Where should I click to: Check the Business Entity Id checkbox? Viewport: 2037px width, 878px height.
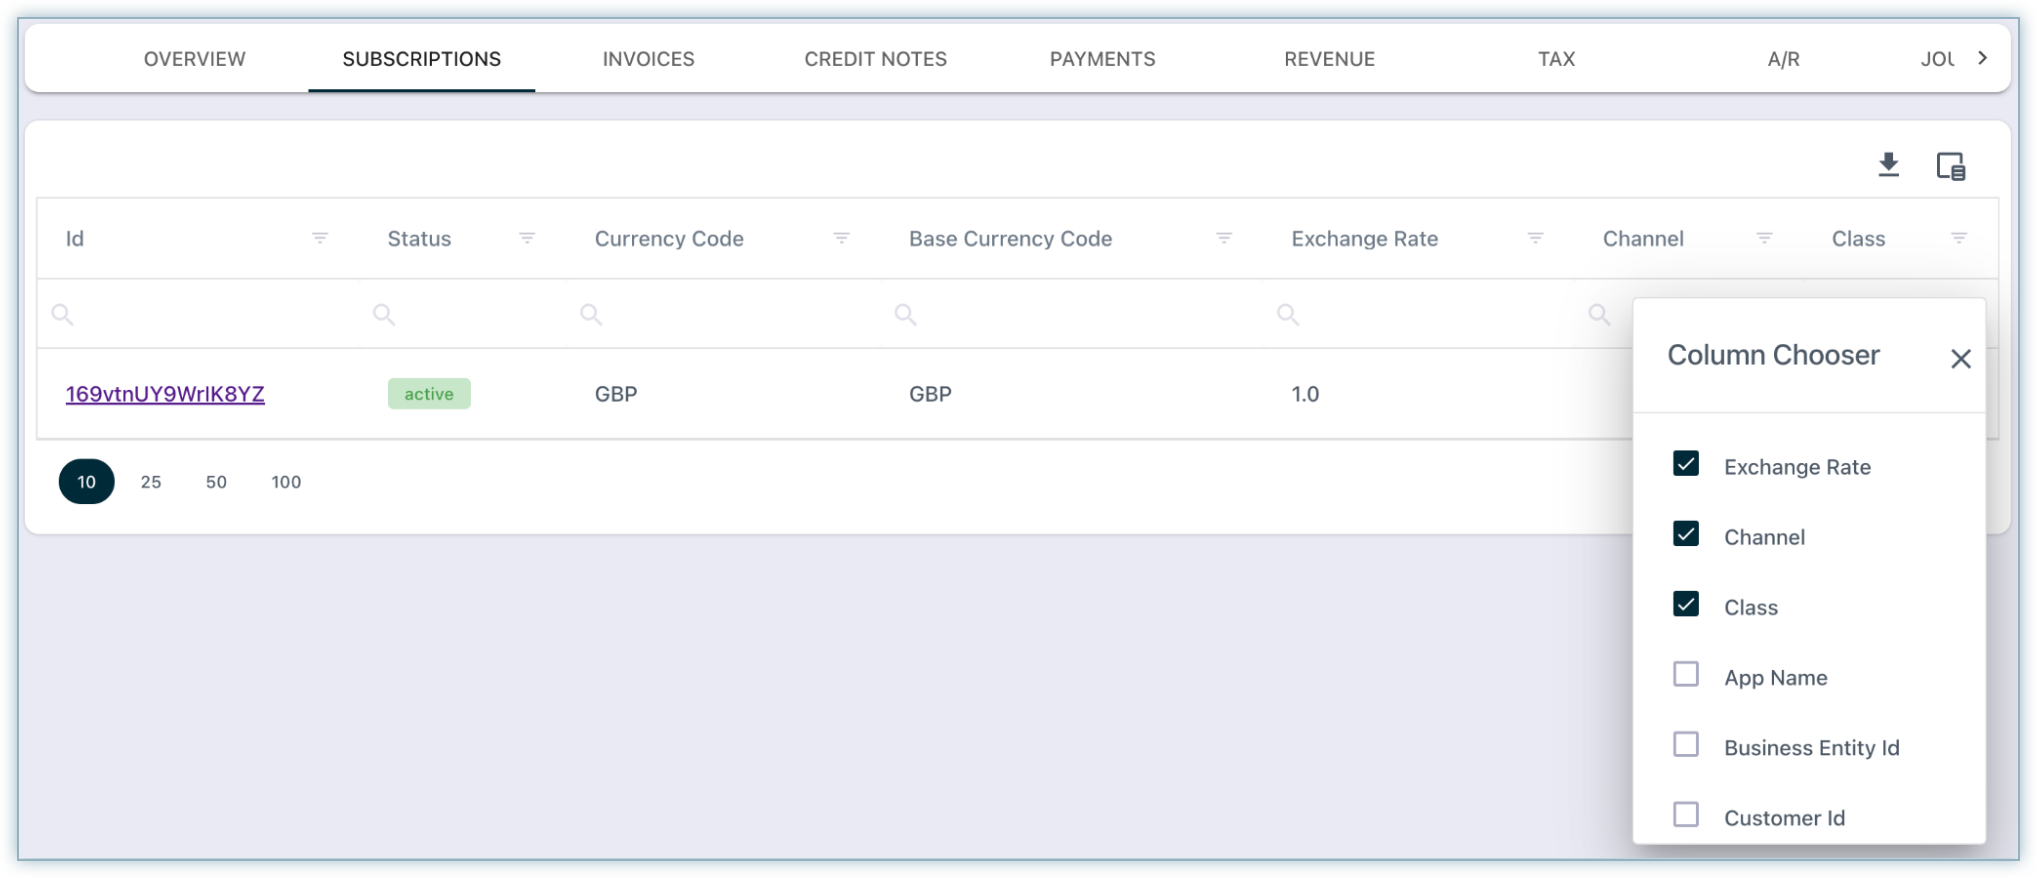(x=1686, y=745)
